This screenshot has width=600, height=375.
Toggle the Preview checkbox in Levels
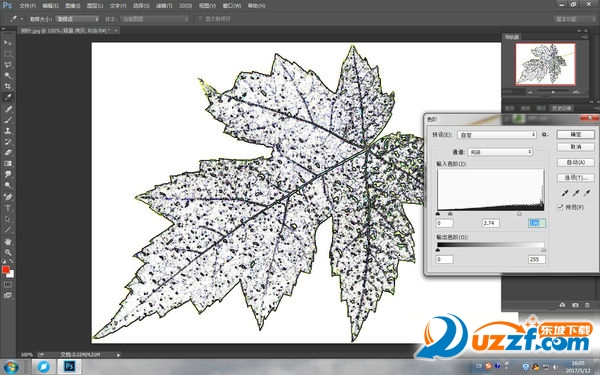tap(561, 207)
